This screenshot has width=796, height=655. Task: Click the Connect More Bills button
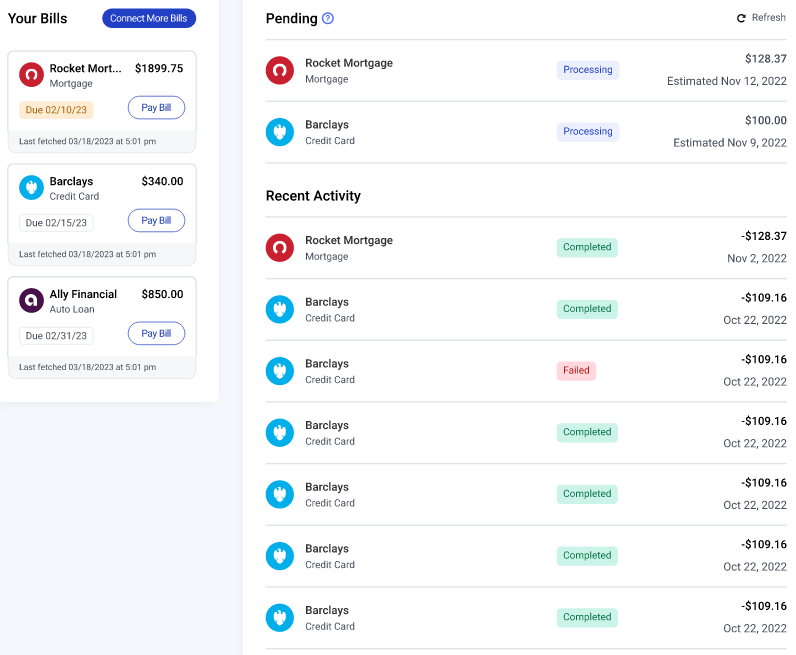pyautogui.click(x=149, y=18)
